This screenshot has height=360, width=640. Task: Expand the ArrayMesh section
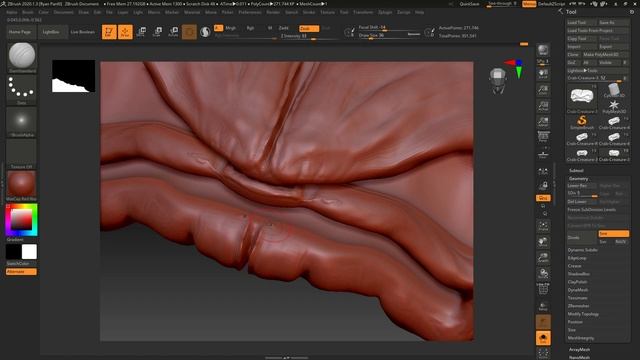[579, 350]
